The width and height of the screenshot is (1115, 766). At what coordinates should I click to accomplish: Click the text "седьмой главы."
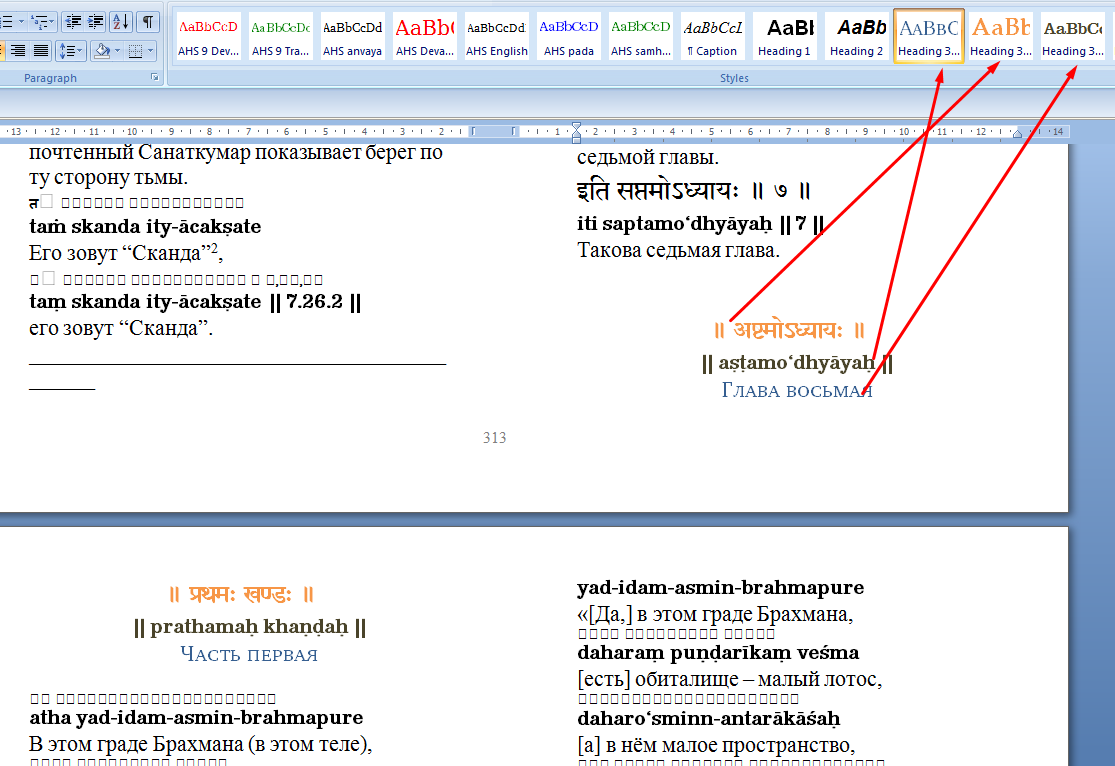(x=648, y=158)
